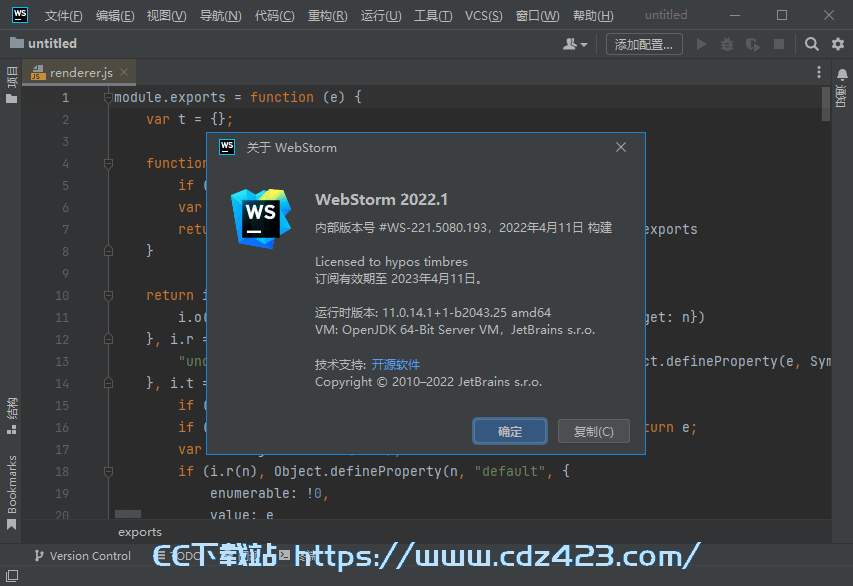Maximize the WebStorm window
This screenshot has height=586, width=853.
coord(782,15)
